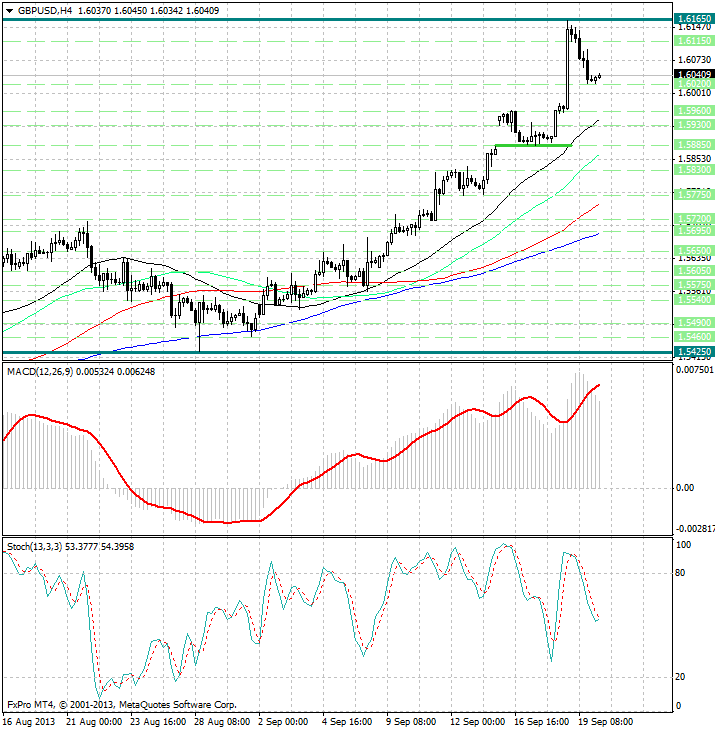Image resolution: width=715 pixels, height=730 pixels.
Task: Click the 0.00 level on MACD scale
Action: pyautogui.click(x=684, y=488)
